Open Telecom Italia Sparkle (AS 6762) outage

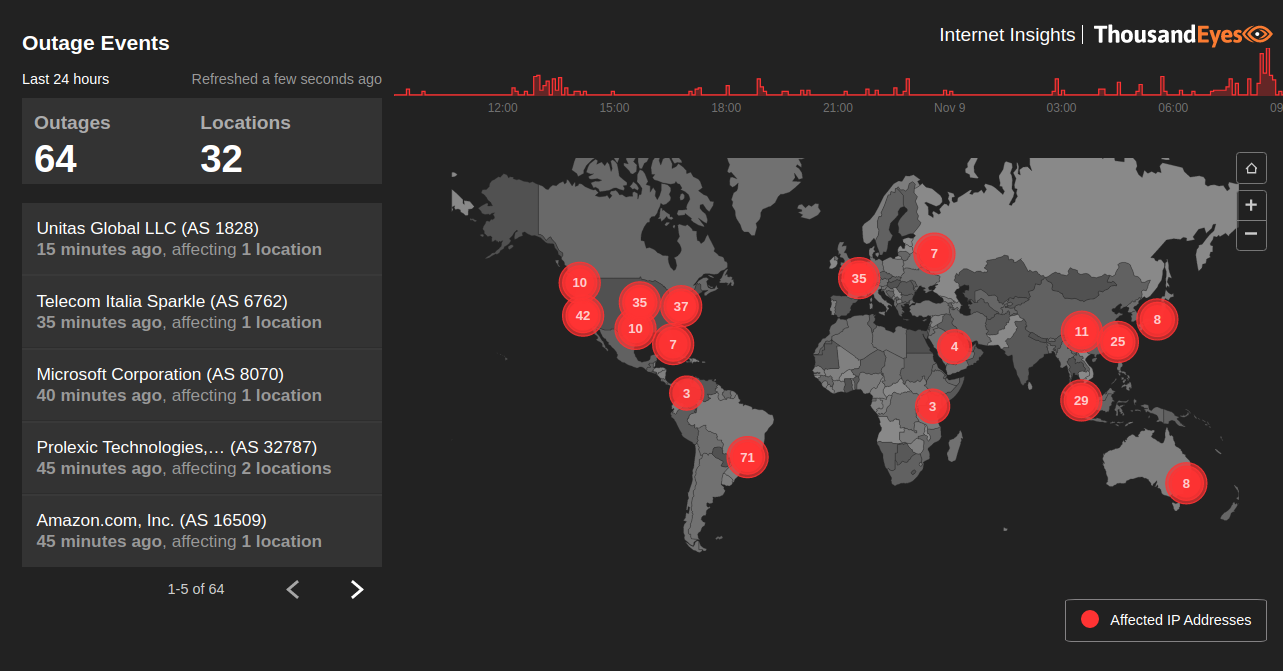[202, 312]
